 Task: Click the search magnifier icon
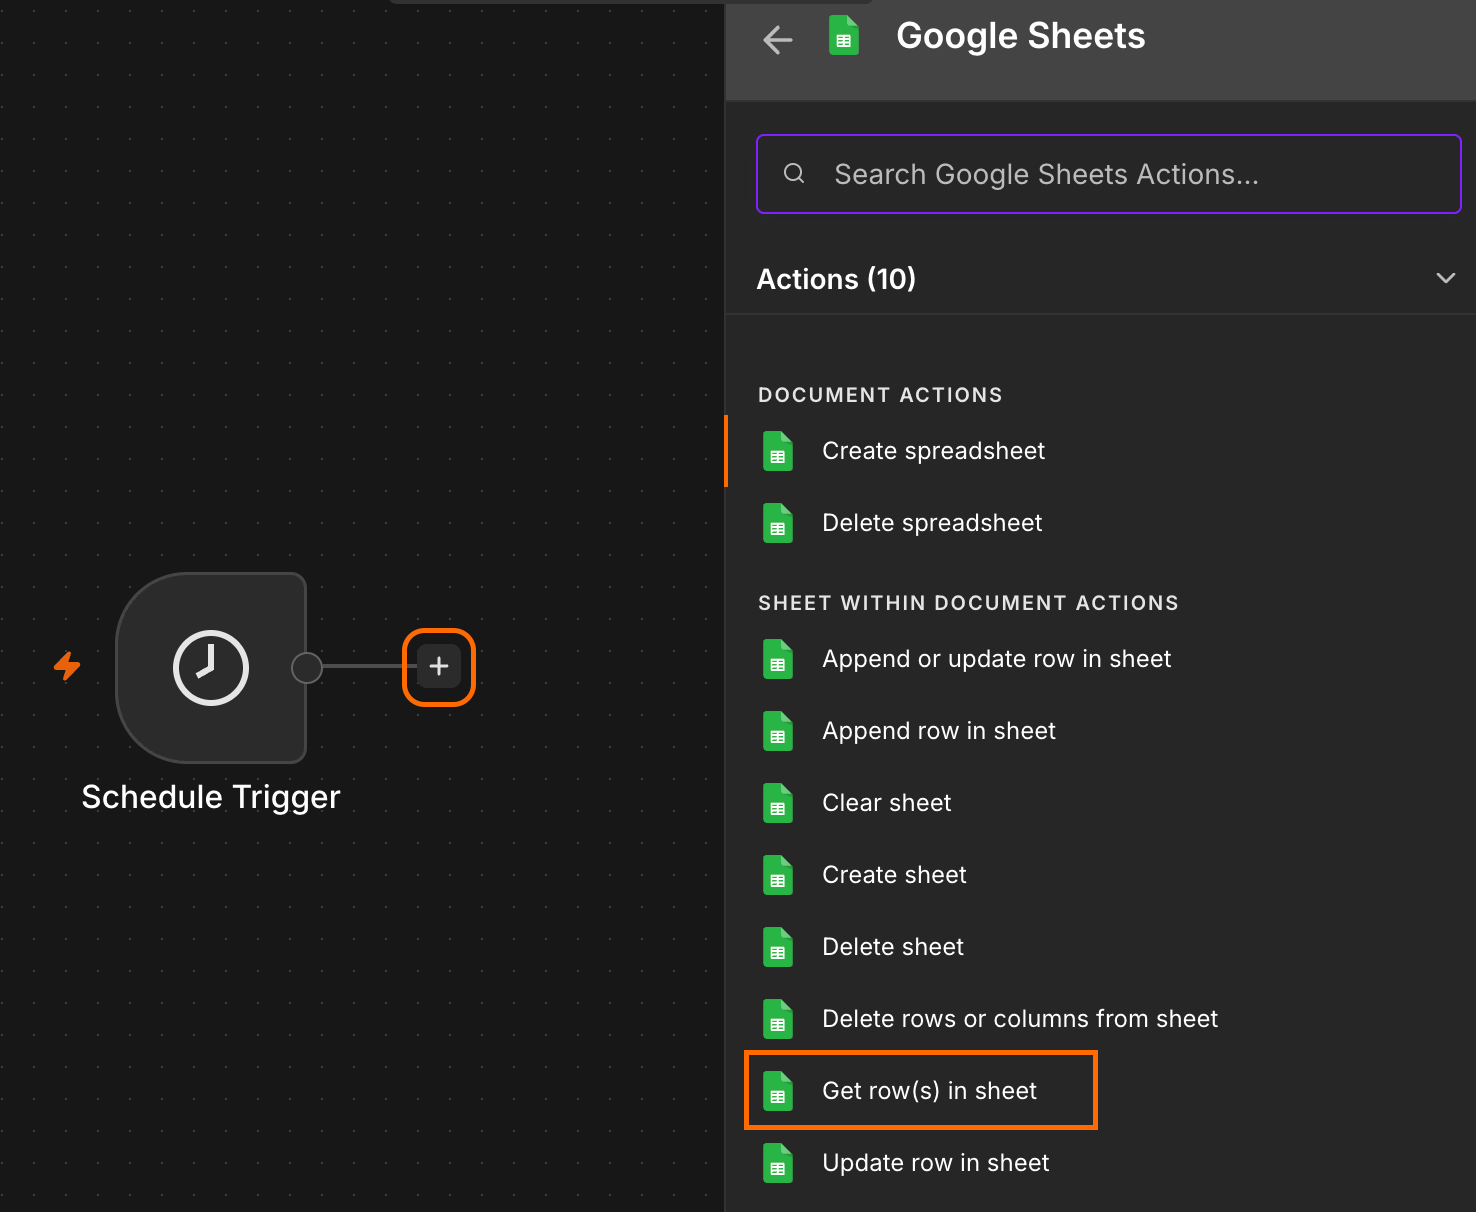pyautogui.click(x=794, y=174)
